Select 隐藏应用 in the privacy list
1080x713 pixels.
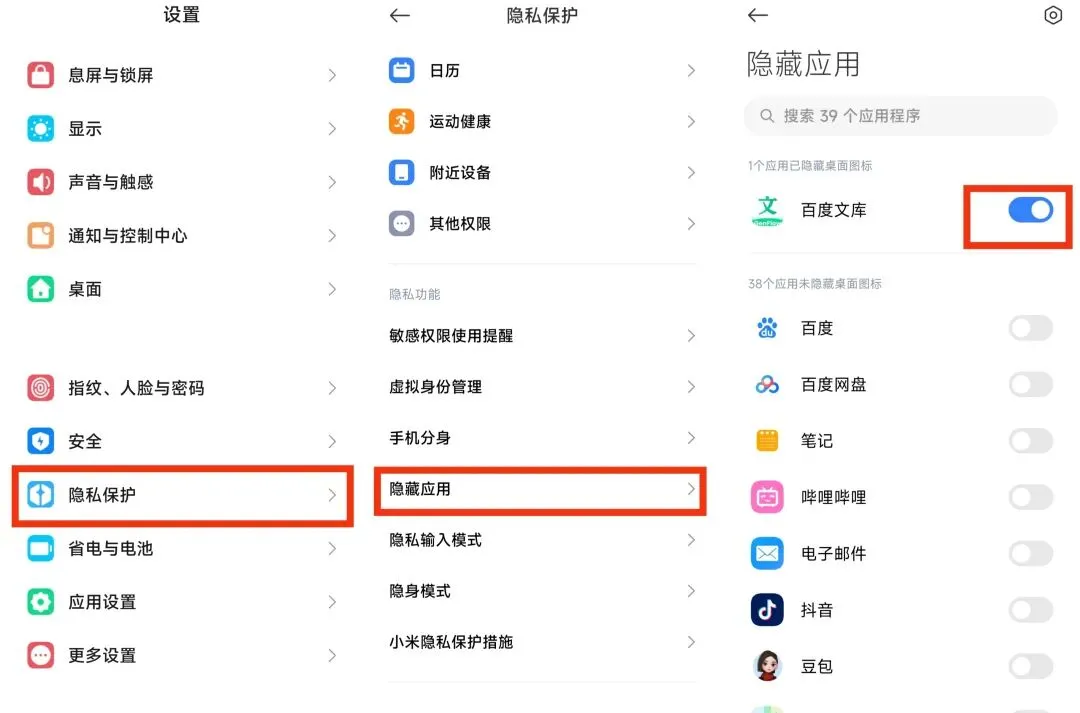[540, 489]
